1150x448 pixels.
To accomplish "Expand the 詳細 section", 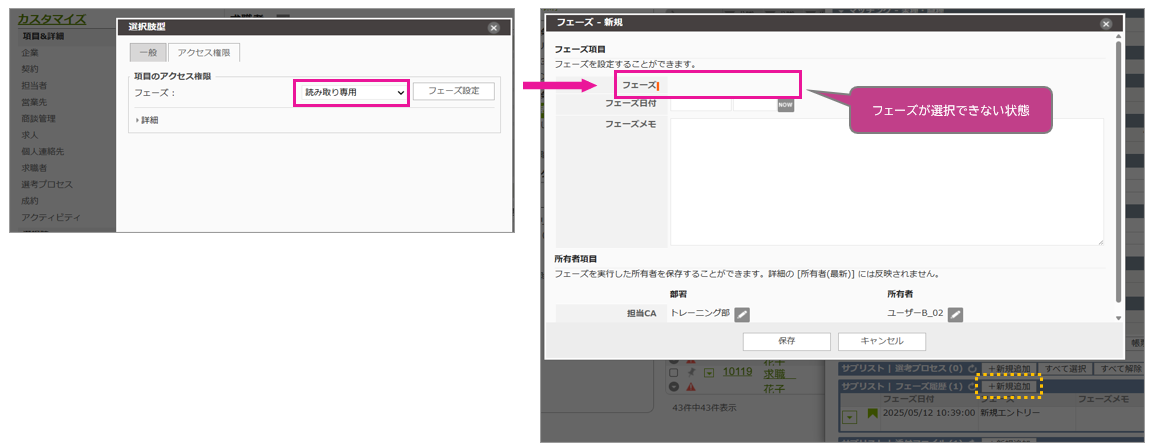I will (x=147, y=120).
